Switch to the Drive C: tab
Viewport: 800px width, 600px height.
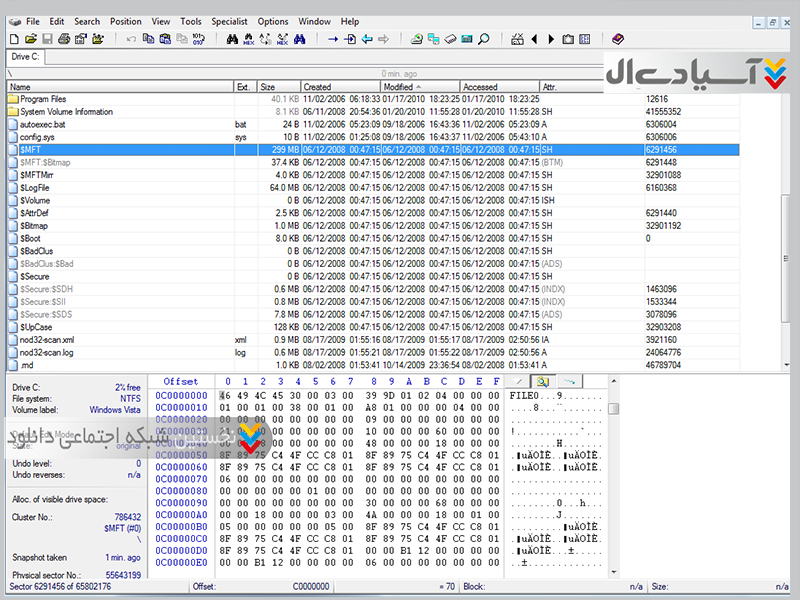click(x=26, y=57)
